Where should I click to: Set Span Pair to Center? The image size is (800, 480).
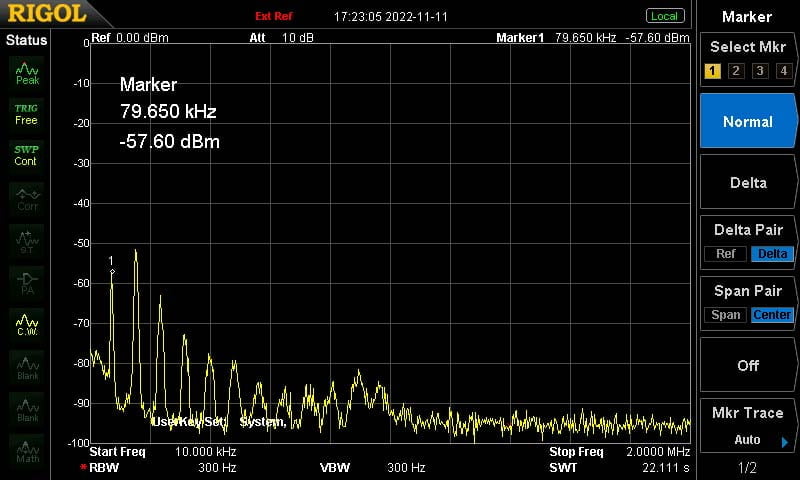coord(772,315)
